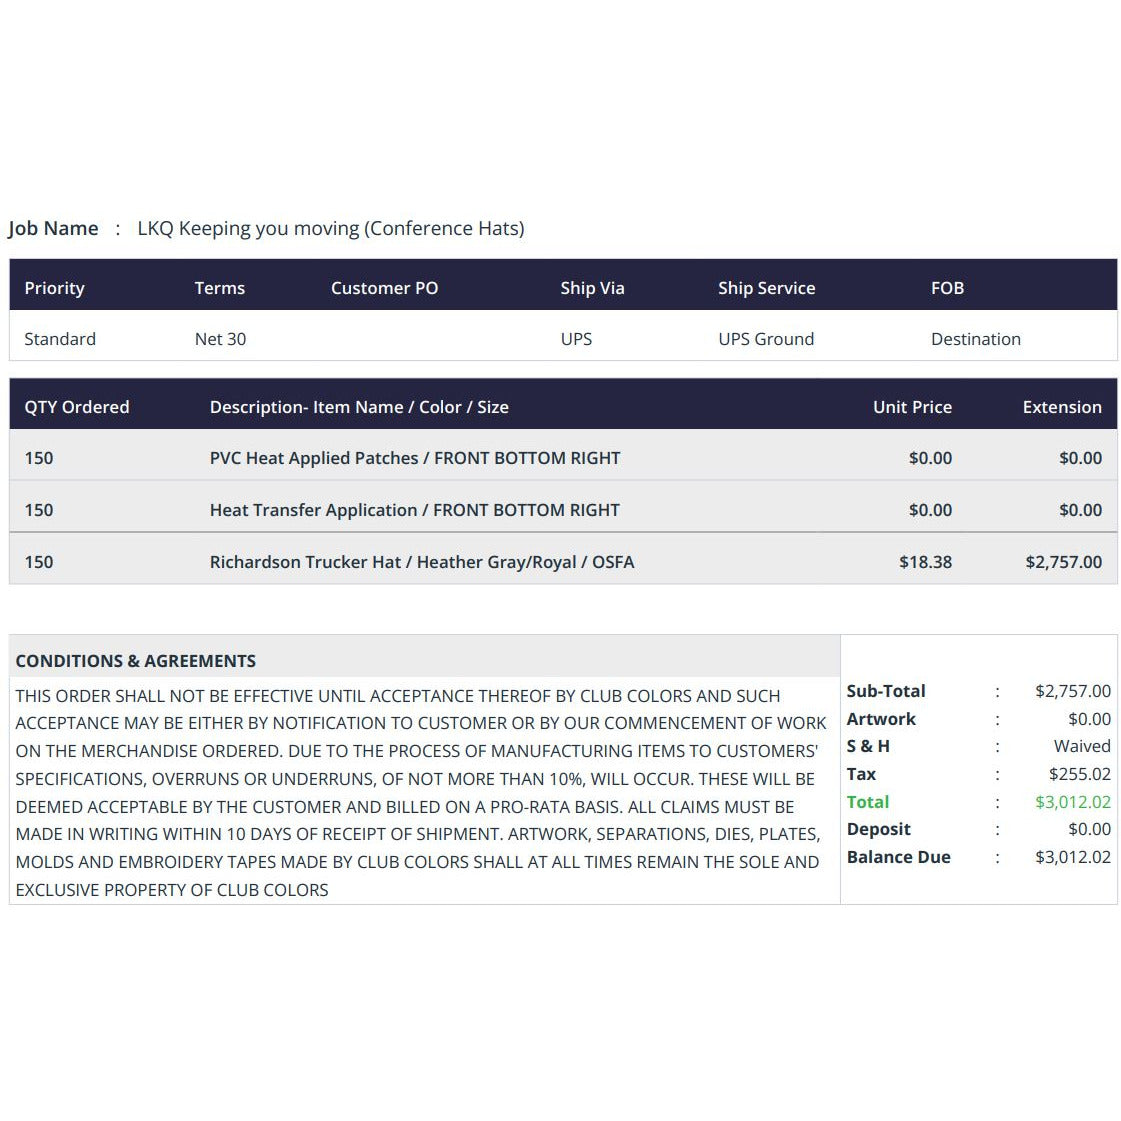Click the Balance Due amount
This screenshot has width=1121, height=1121.
(1072, 857)
